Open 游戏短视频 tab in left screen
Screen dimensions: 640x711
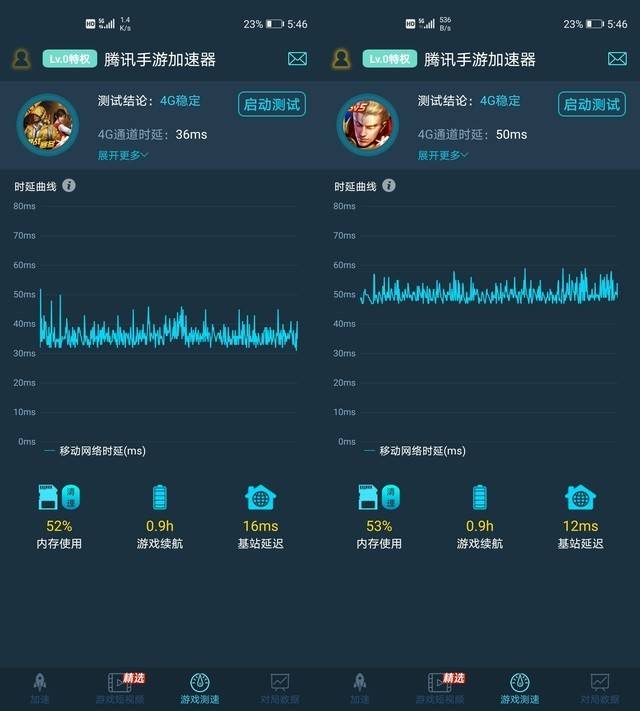point(120,688)
